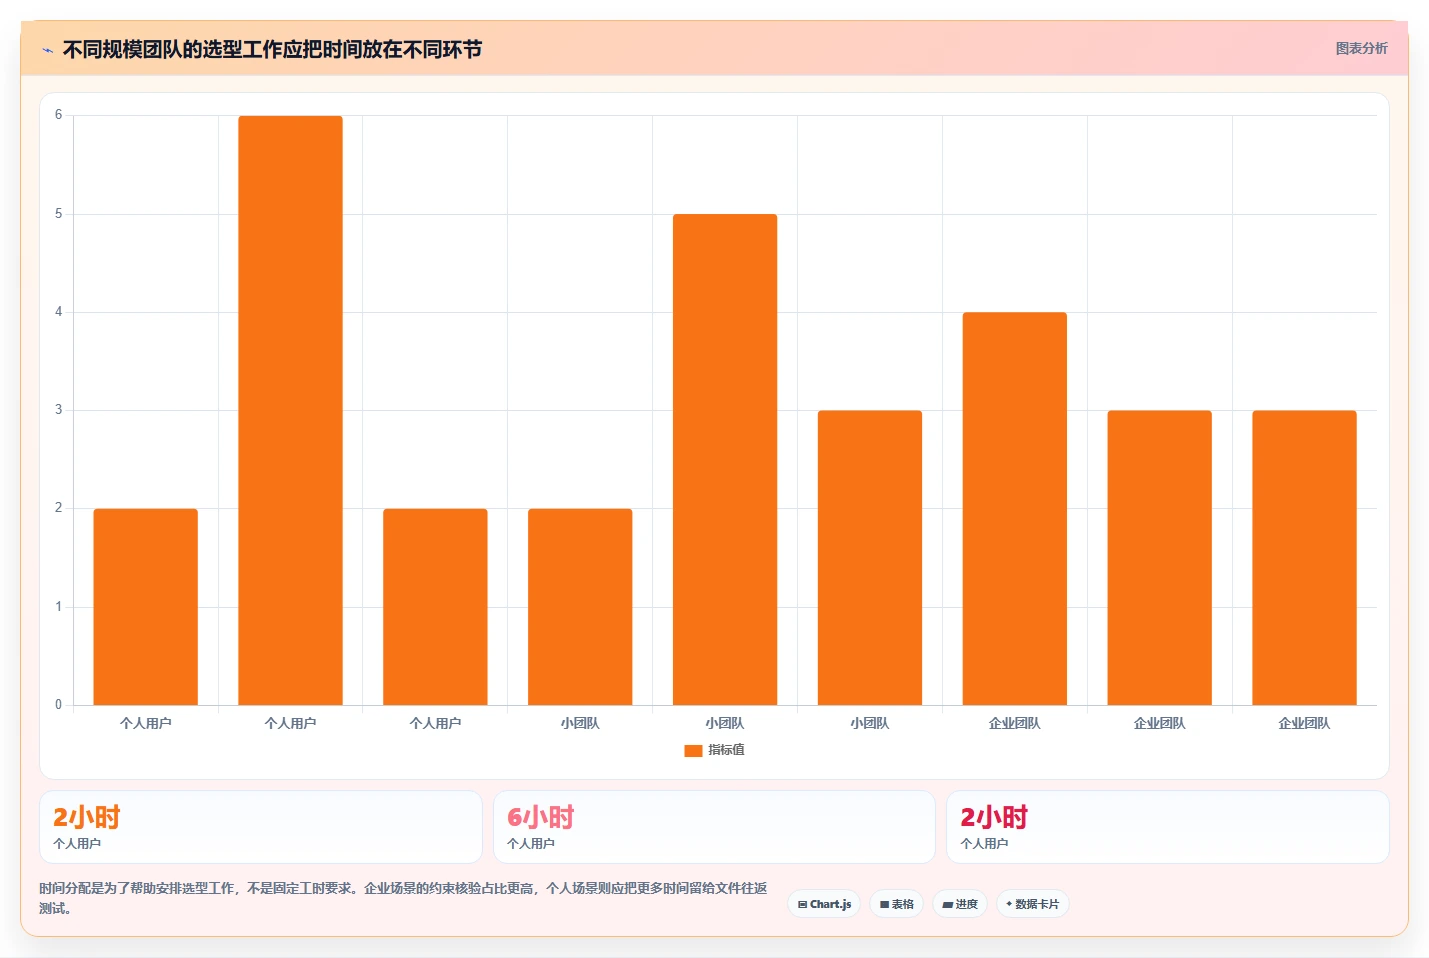Switch to the 进度 chip
The image size is (1429, 958).
pos(960,904)
